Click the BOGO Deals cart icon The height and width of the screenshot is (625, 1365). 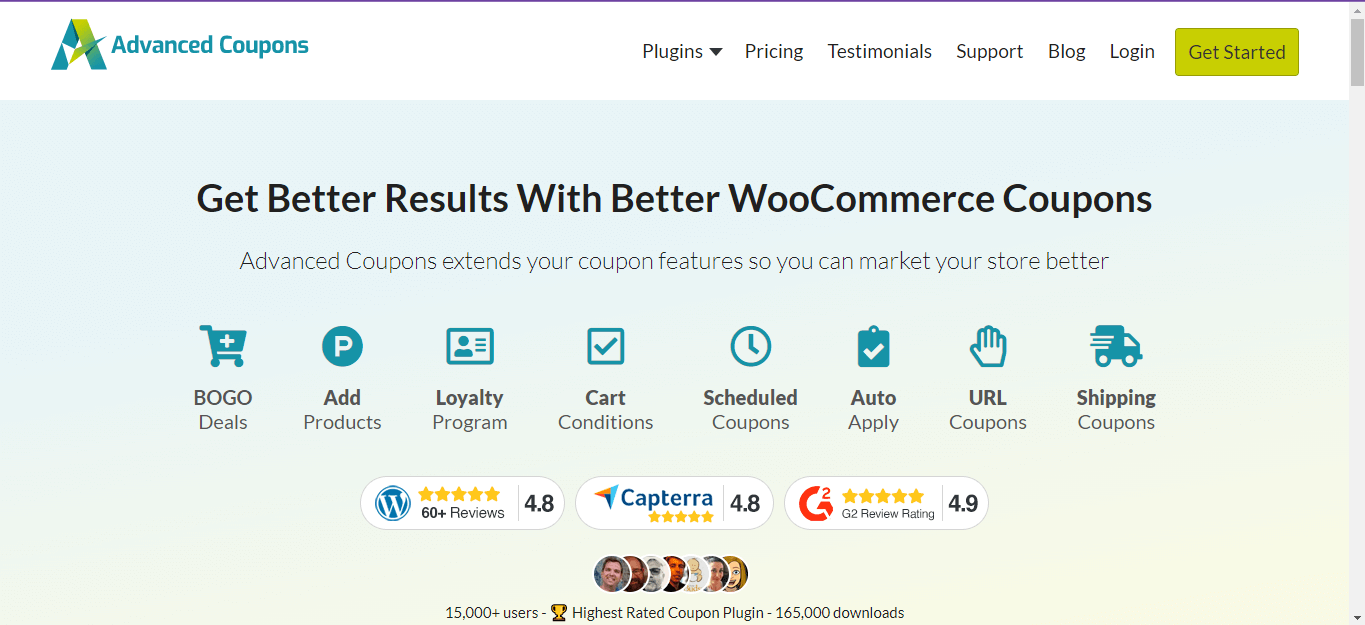click(x=222, y=346)
